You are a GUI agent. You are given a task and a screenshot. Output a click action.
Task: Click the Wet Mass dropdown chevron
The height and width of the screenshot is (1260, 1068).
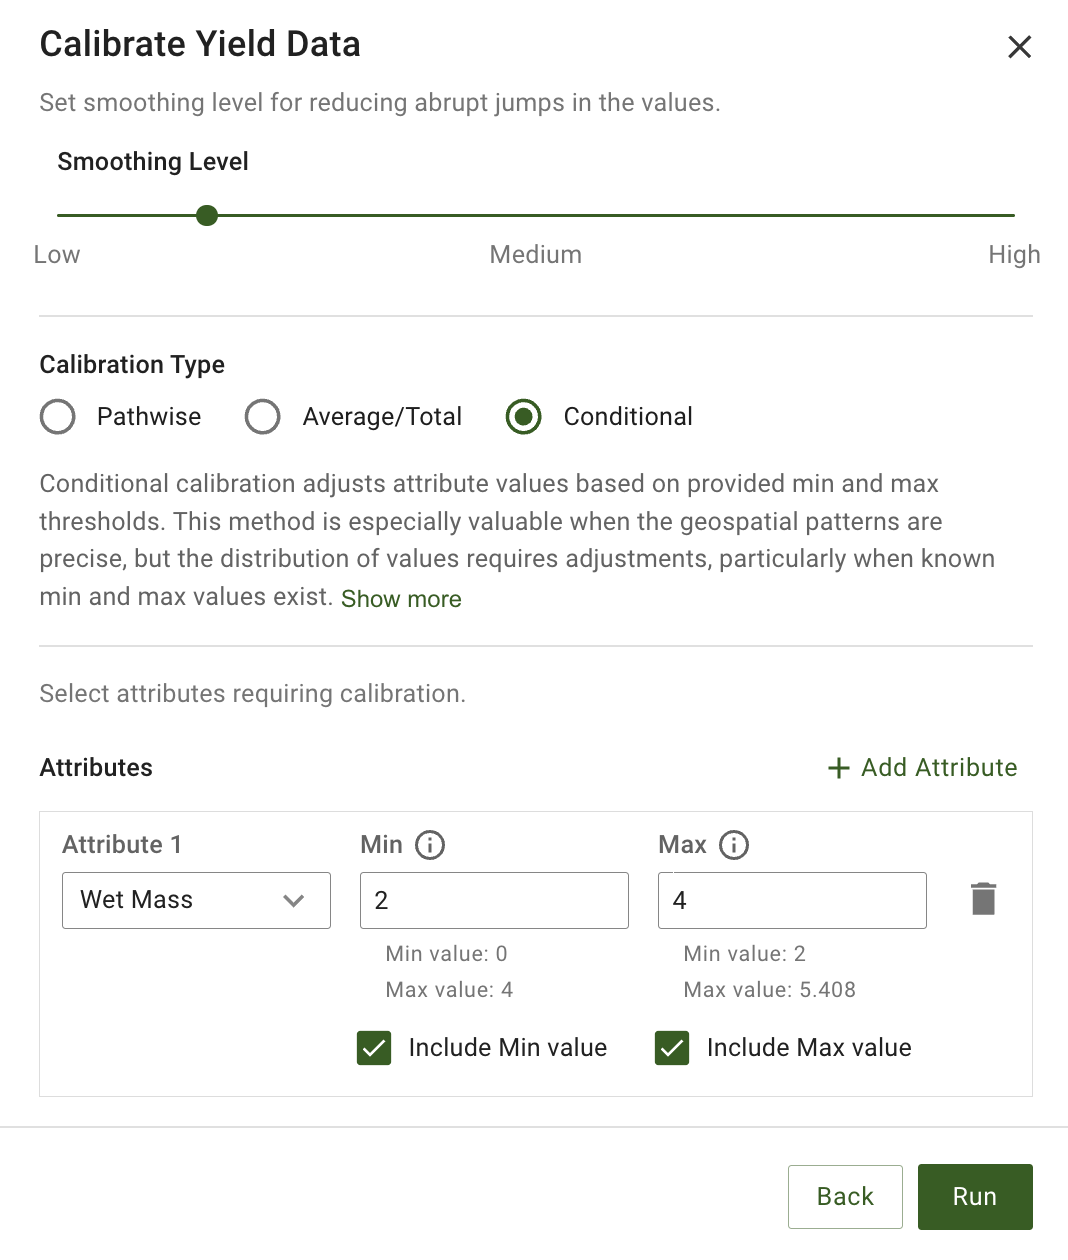tap(293, 900)
